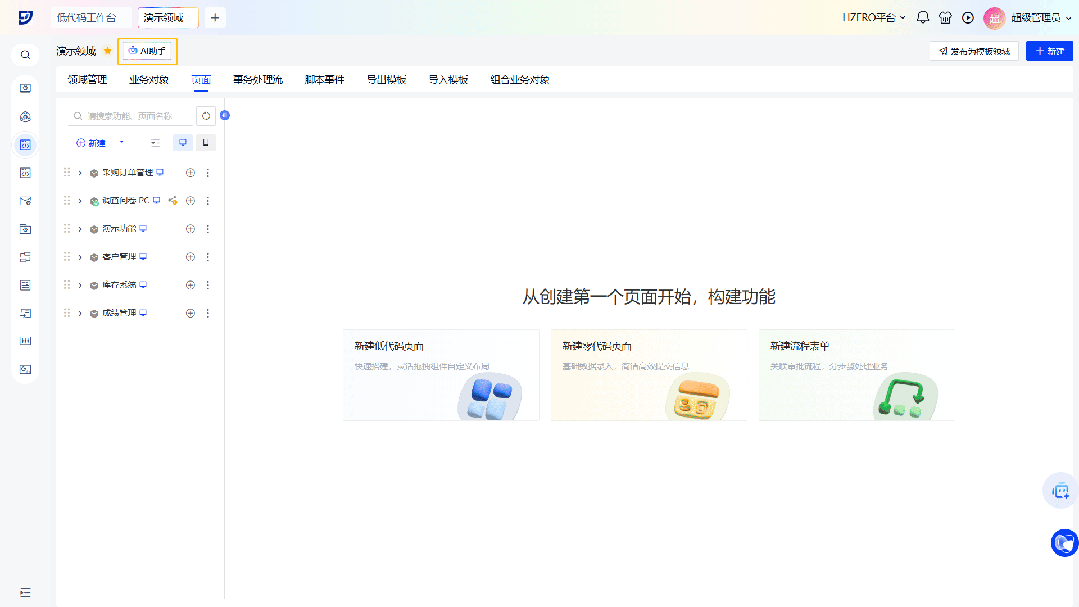
Task: Click the page search input field
Action: click(x=130, y=116)
